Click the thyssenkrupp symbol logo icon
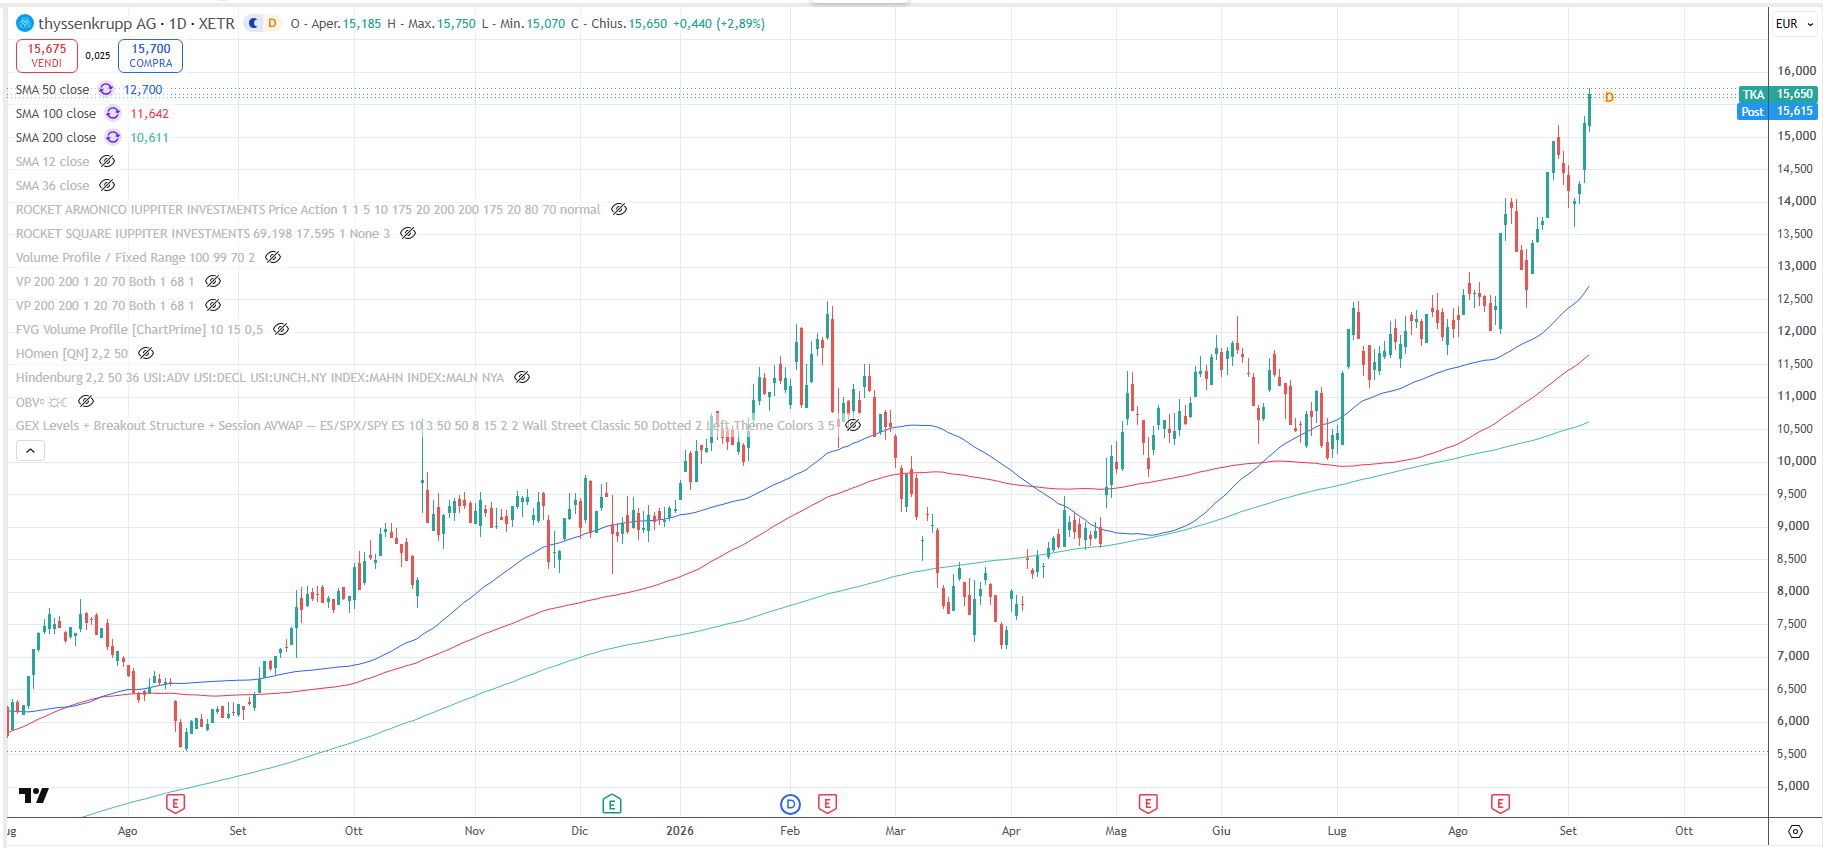Viewport: 1823px width, 848px height. pyautogui.click(x=25, y=23)
